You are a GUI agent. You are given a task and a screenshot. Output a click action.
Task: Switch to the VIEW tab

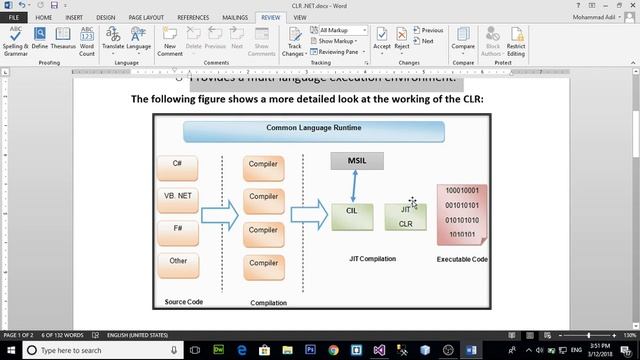coord(300,18)
